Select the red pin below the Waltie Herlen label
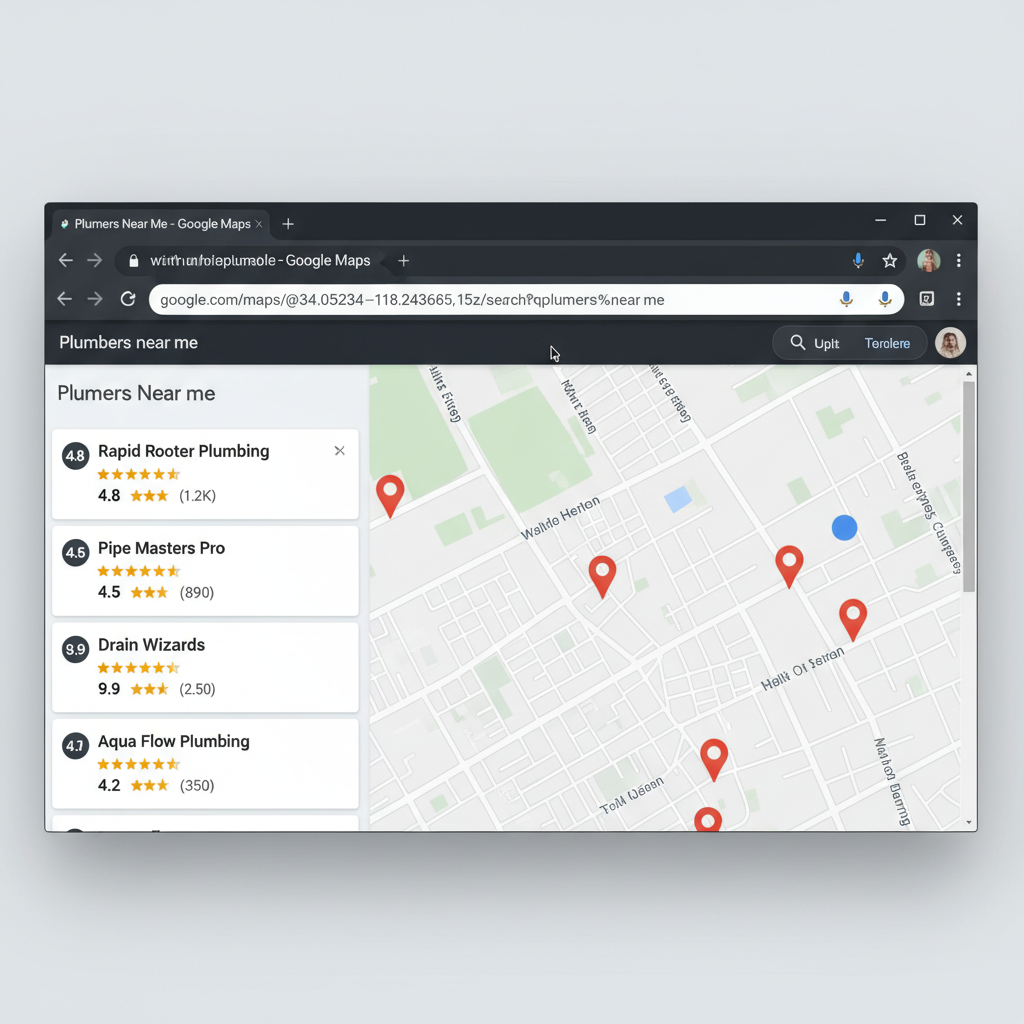Image resolution: width=1024 pixels, height=1024 pixels. point(602,576)
